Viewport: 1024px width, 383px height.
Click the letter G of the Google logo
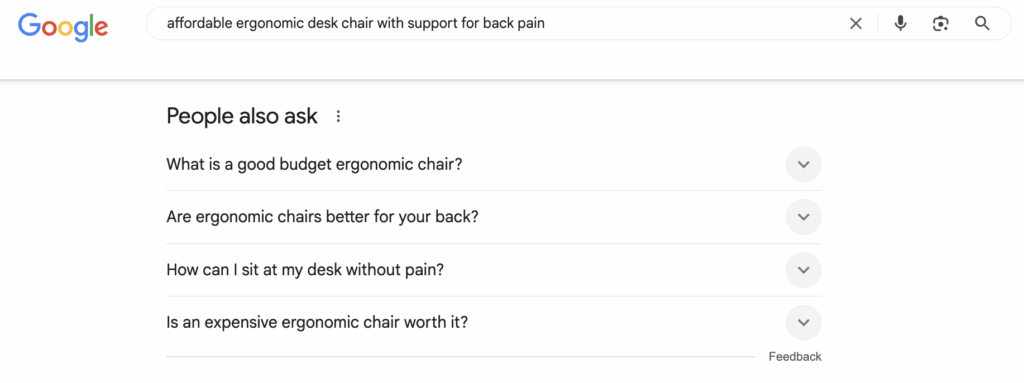click(29, 25)
